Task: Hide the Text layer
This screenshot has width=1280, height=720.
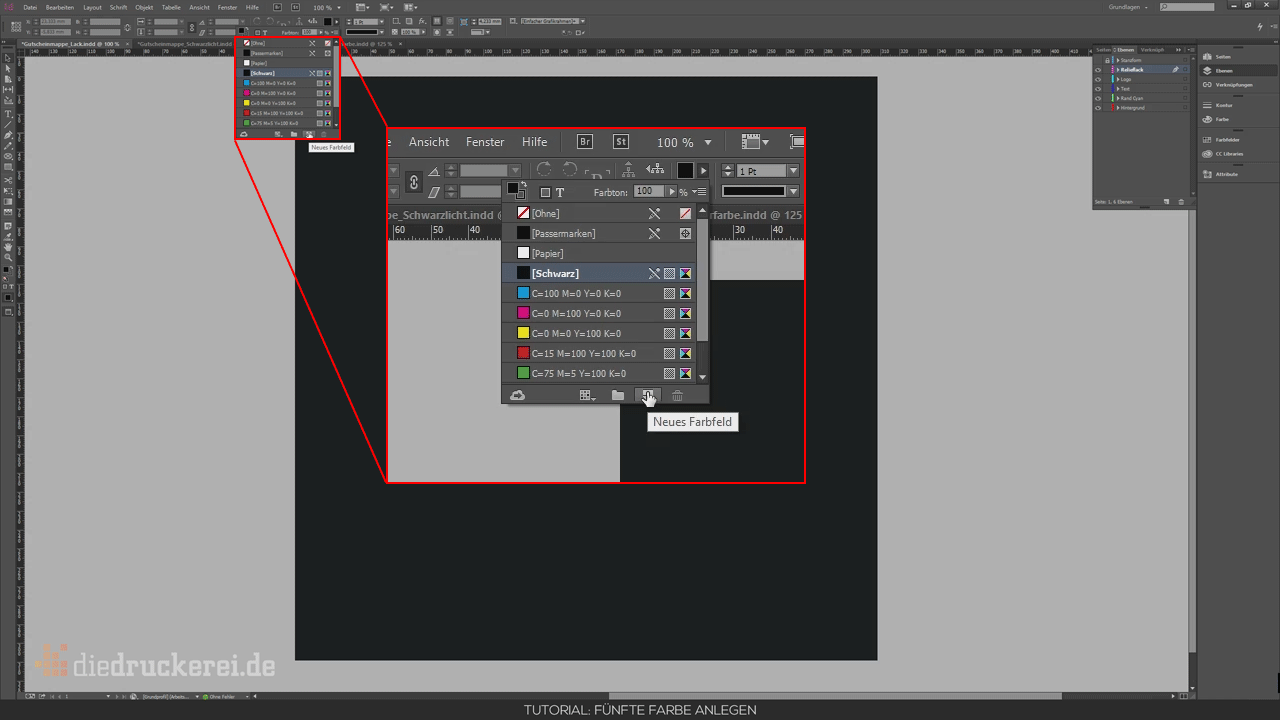Action: pyautogui.click(x=1098, y=89)
